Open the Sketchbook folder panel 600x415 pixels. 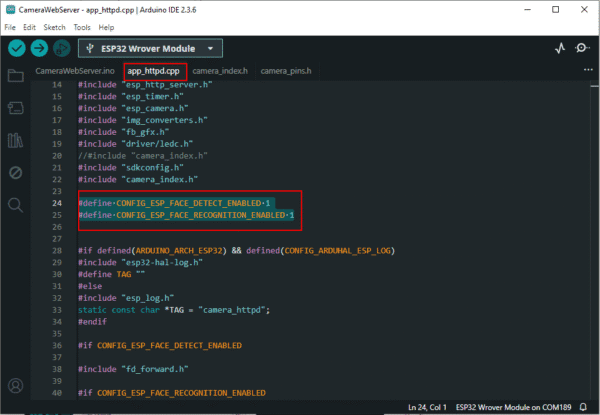pyautogui.click(x=15, y=76)
